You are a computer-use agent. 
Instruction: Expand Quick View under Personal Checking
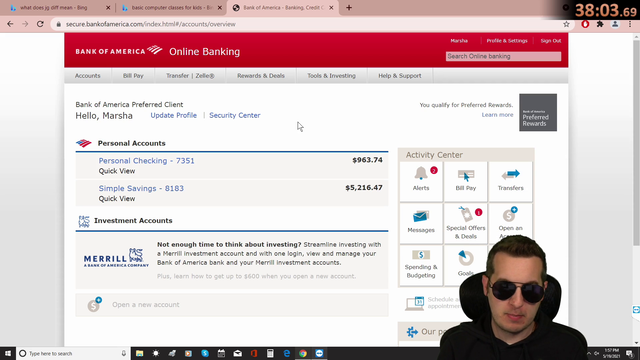117,171
